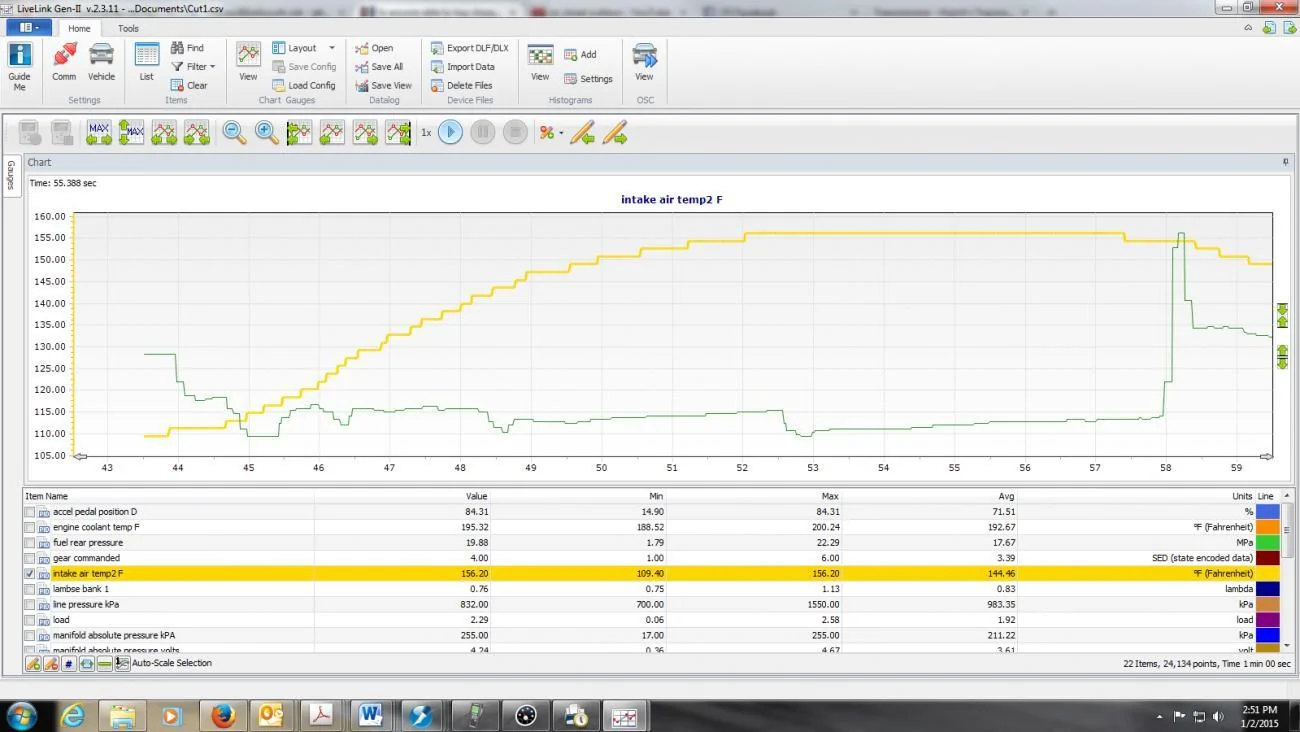Uncheck the intake air temp2 F box

[30, 574]
